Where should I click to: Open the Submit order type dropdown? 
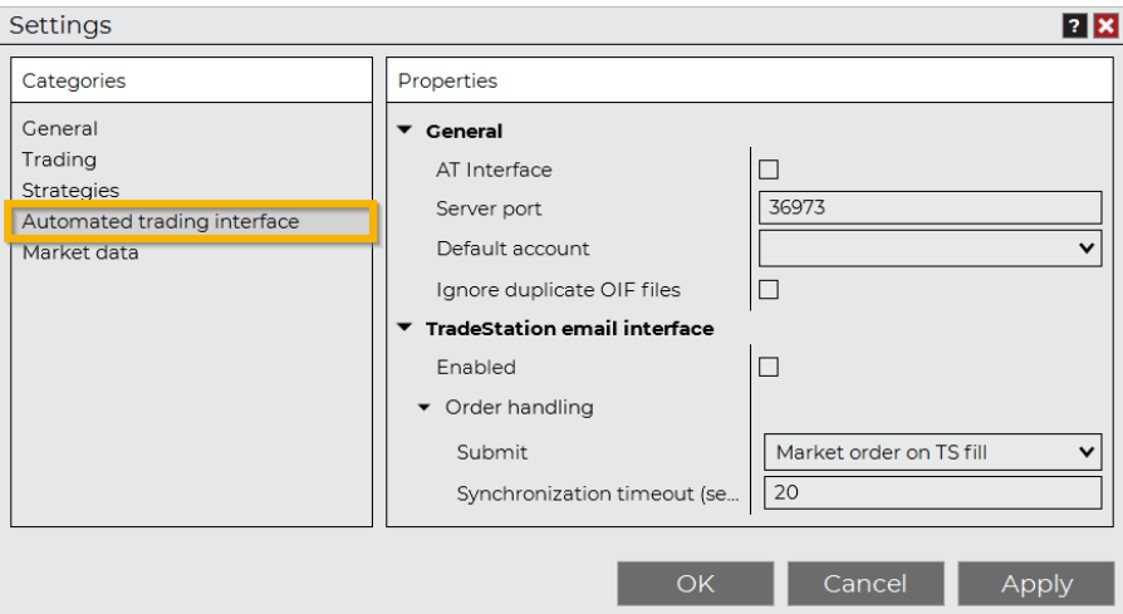pos(932,452)
